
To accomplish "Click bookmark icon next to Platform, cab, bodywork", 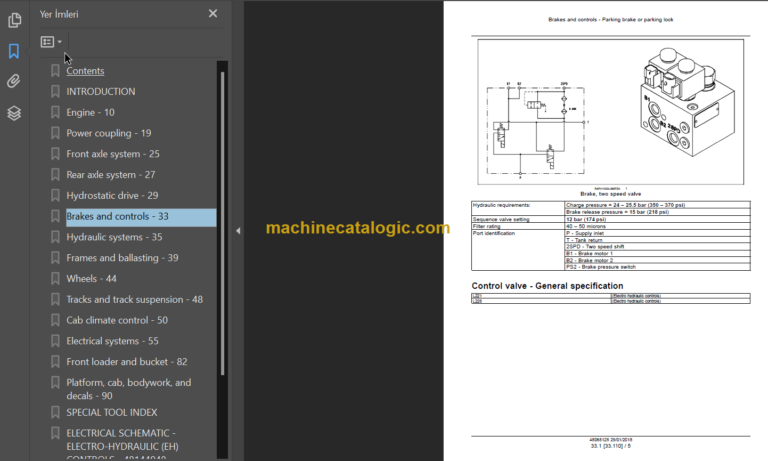I will pos(55,383).
